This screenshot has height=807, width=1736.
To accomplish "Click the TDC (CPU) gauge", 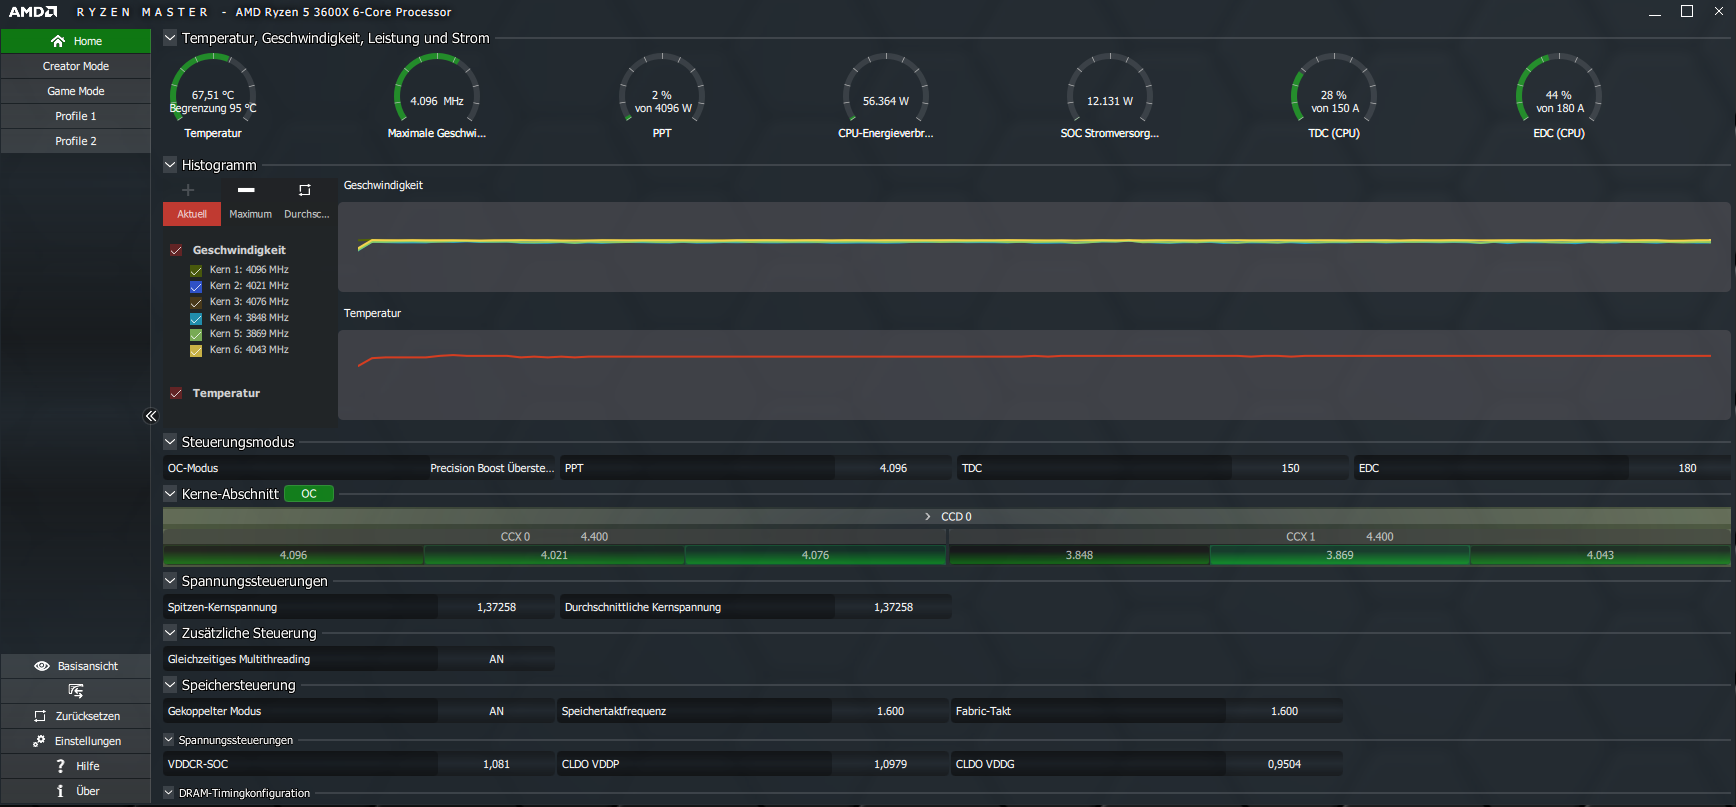I will click(1334, 96).
